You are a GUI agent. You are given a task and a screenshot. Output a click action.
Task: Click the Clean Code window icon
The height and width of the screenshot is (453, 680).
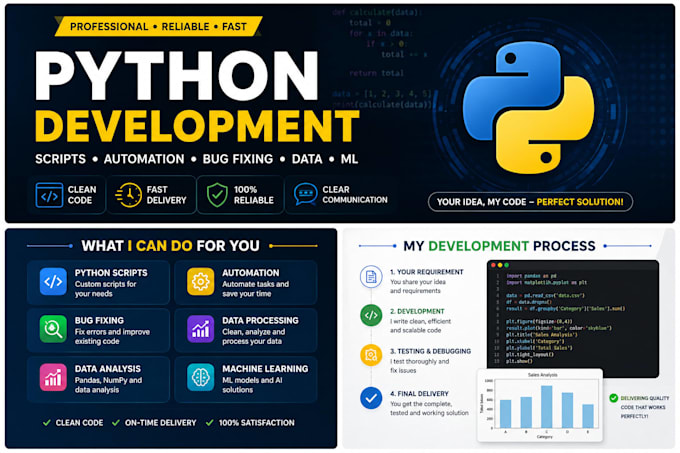coord(49,195)
